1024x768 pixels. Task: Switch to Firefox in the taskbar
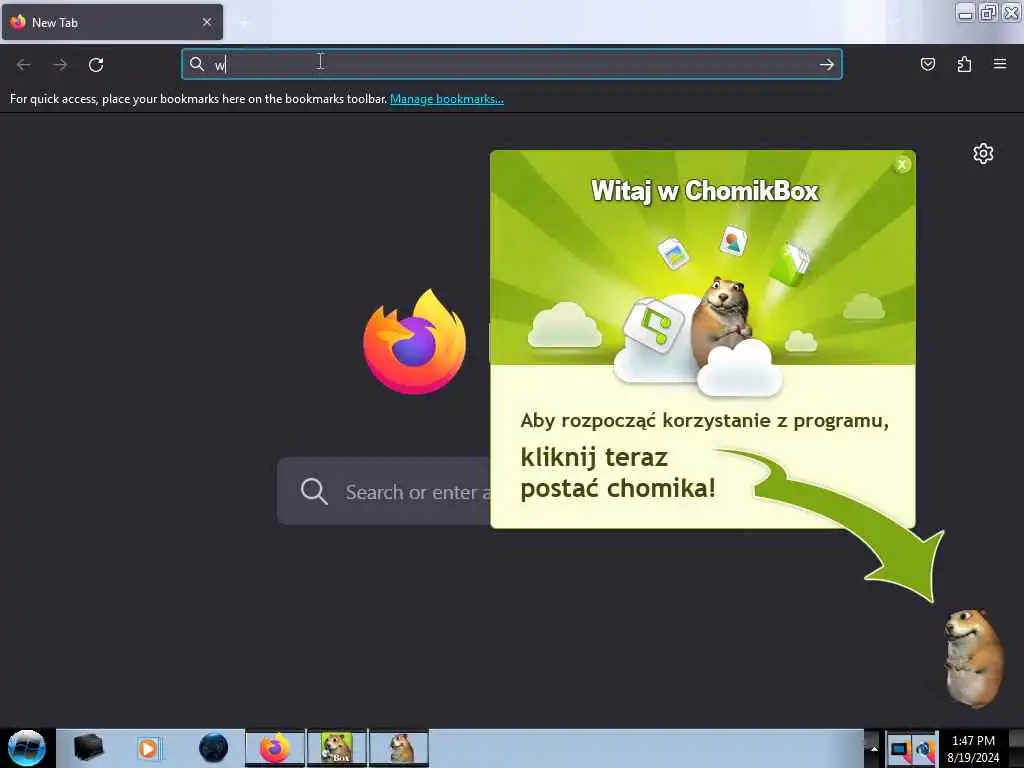[275, 748]
